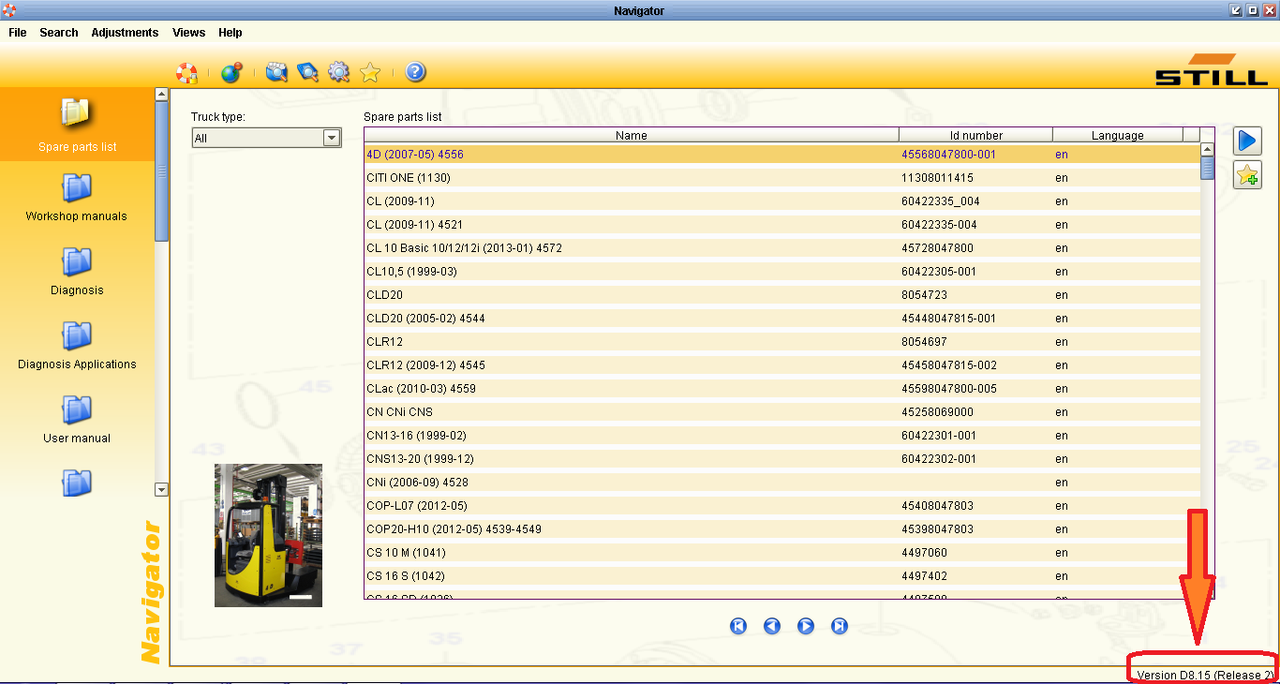
Task: Sort by Name column header
Action: click(x=631, y=135)
